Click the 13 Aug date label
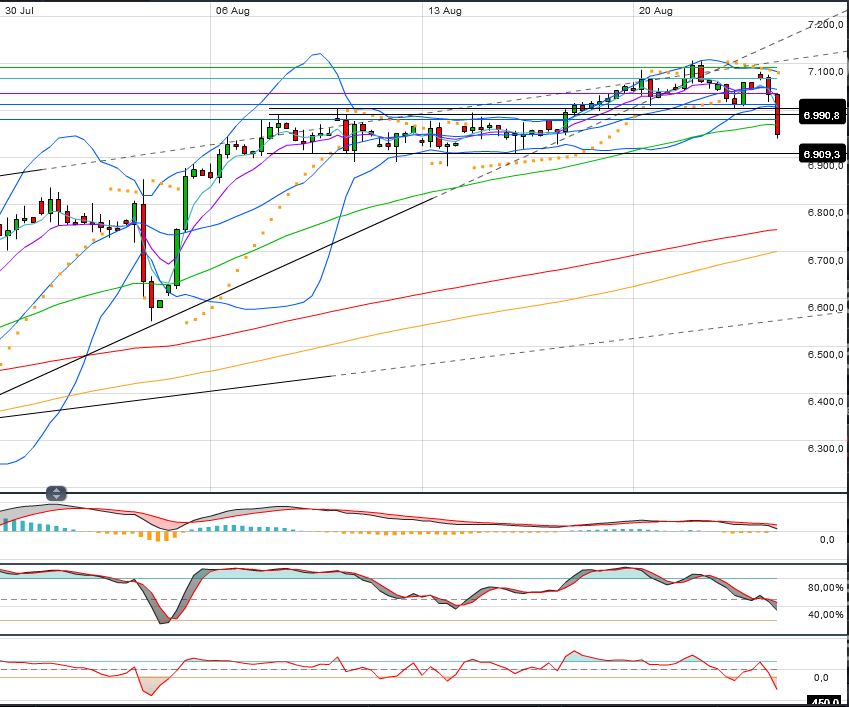This screenshot has width=849, height=707. (445, 10)
